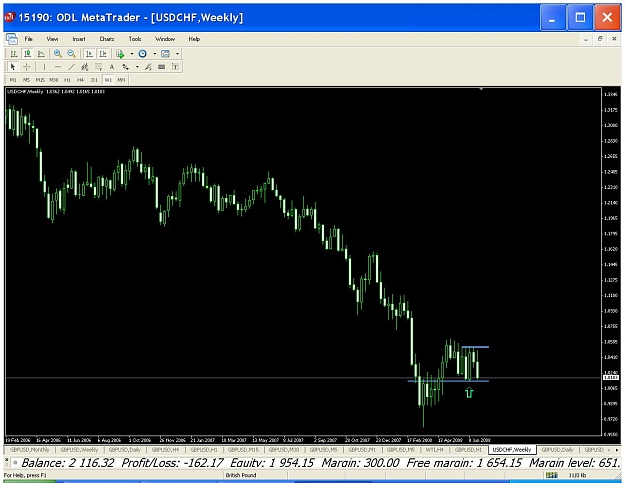Open the Insert menu

coord(79,39)
